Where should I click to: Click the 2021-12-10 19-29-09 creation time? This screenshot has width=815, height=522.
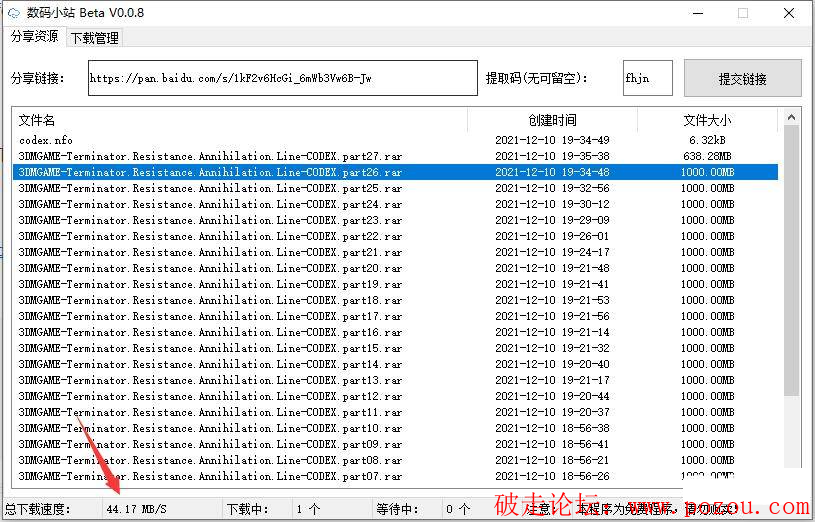pyautogui.click(x=552, y=220)
